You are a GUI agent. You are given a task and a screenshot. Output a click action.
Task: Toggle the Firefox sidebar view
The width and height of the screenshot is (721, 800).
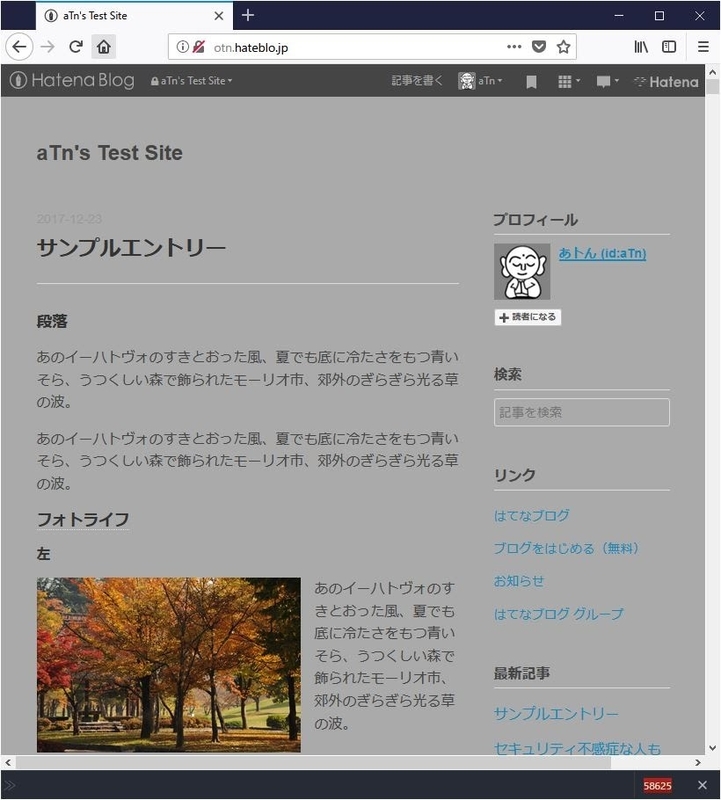point(669,47)
